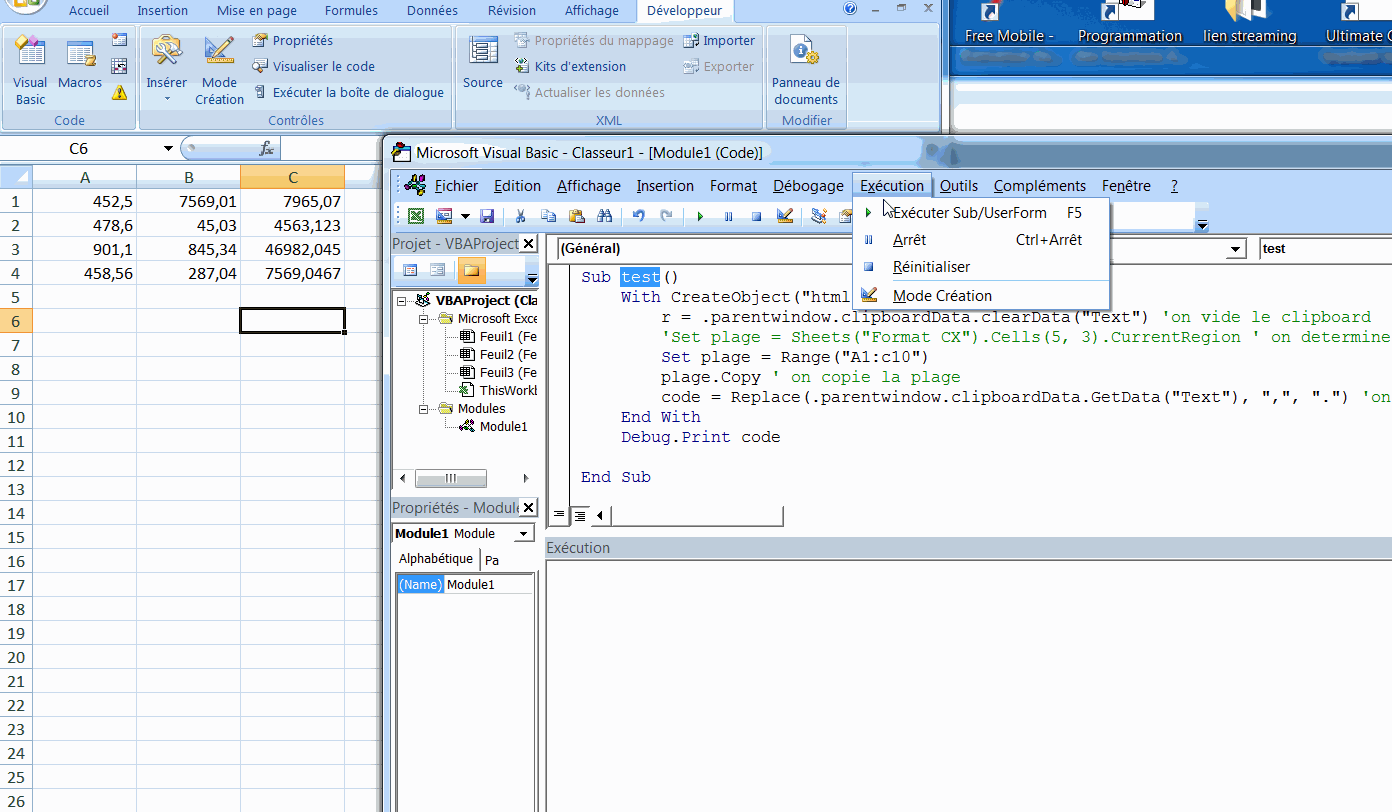Open the Visual Basic editor from ribbon

(30, 70)
